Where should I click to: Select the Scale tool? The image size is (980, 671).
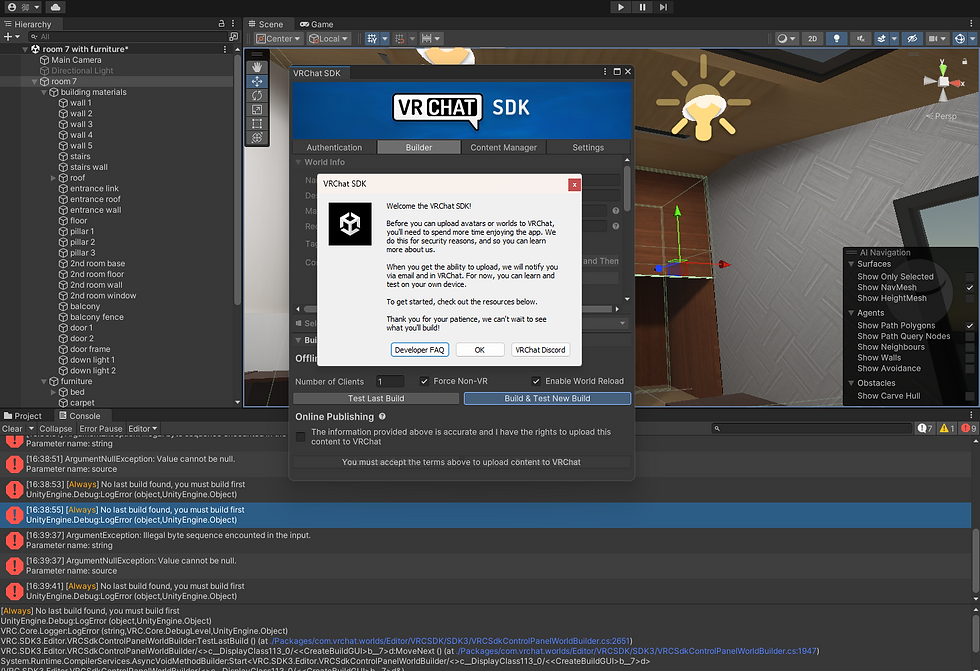(x=257, y=109)
